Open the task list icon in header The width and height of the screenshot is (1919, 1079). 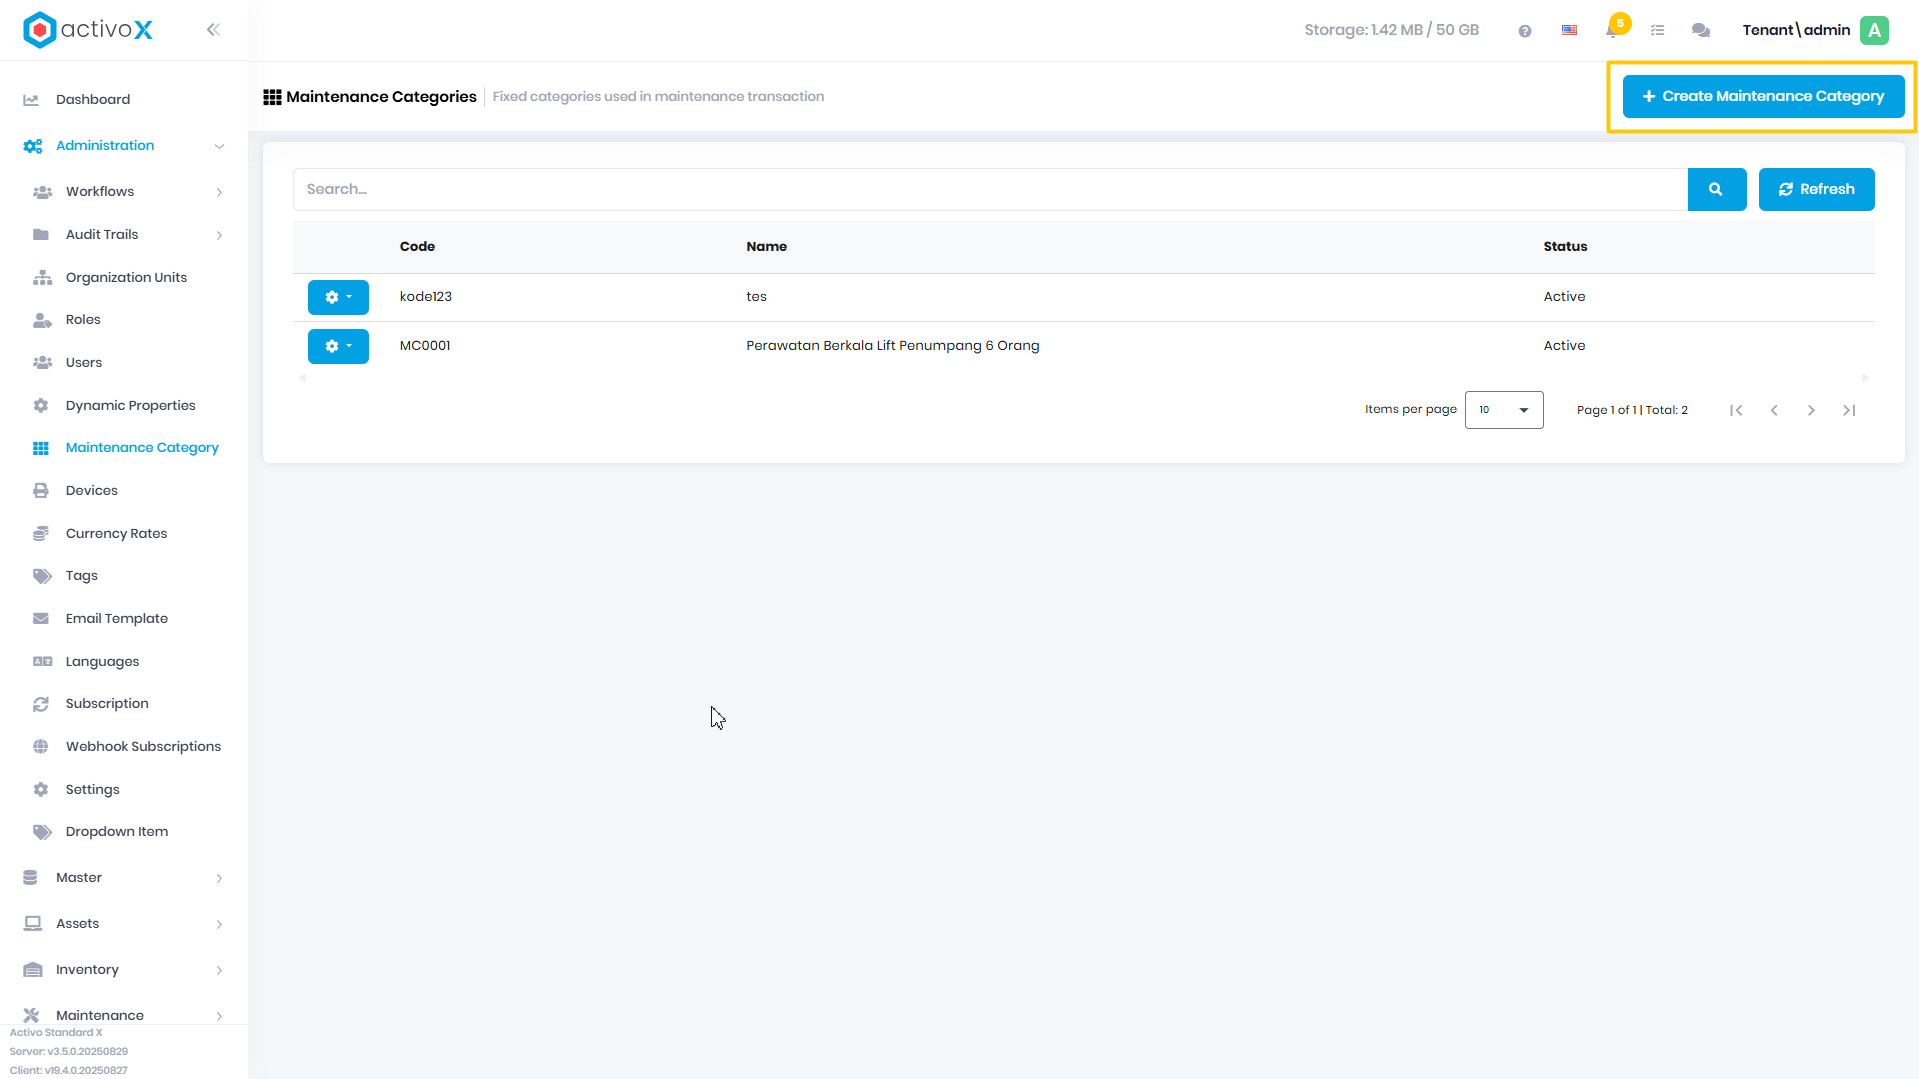(1658, 31)
